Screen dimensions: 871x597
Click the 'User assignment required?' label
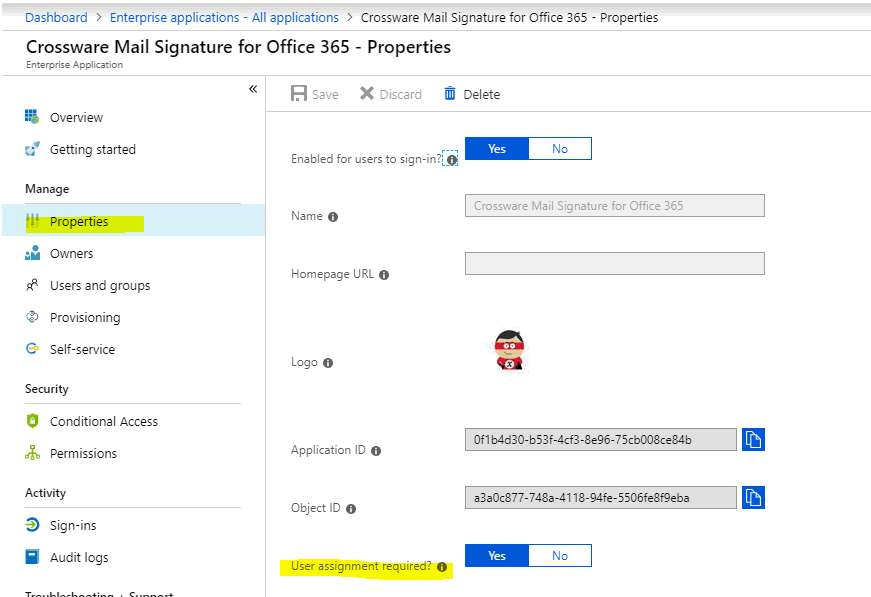361,566
